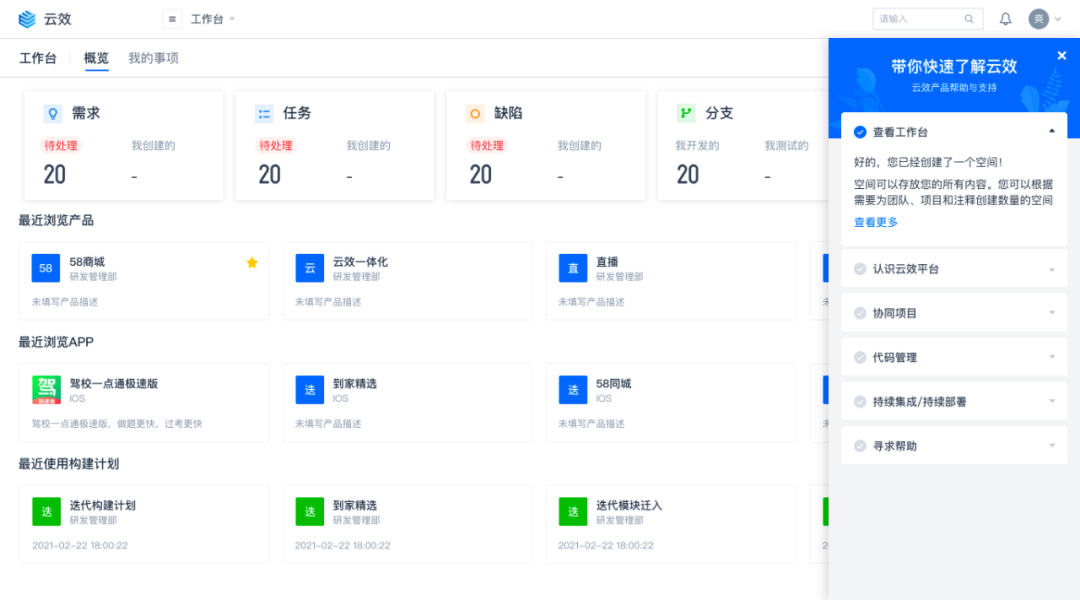Close the 带你快速了解云效 help panel
Viewport: 1080px width, 600px height.
[1061, 56]
